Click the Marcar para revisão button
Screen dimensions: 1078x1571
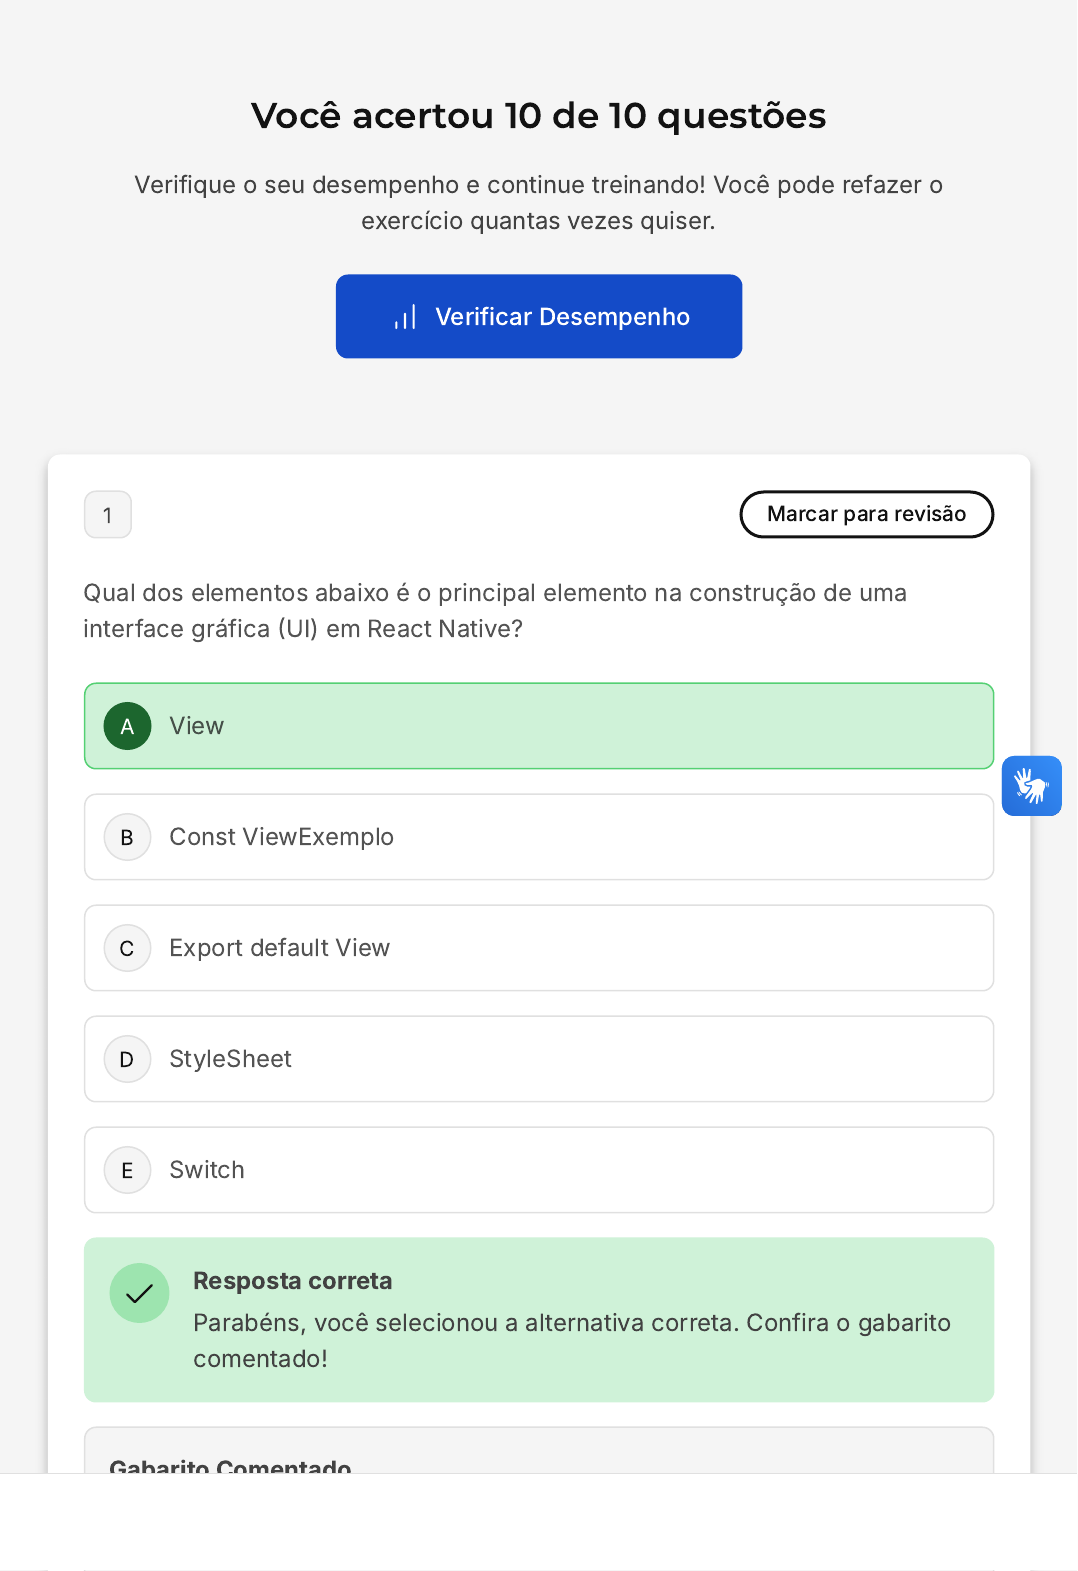[x=866, y=514]
